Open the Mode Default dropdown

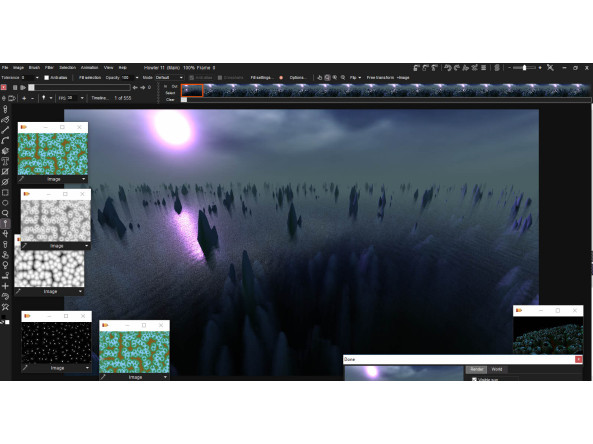(169, 78)
